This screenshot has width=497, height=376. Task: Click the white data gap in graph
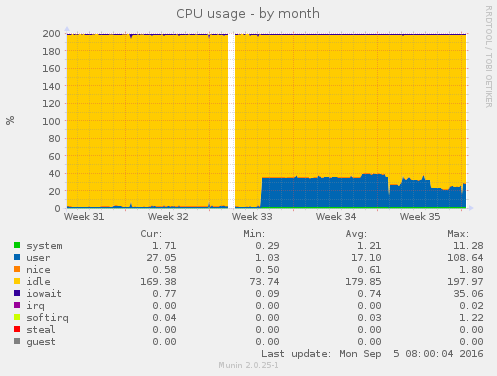232,121
